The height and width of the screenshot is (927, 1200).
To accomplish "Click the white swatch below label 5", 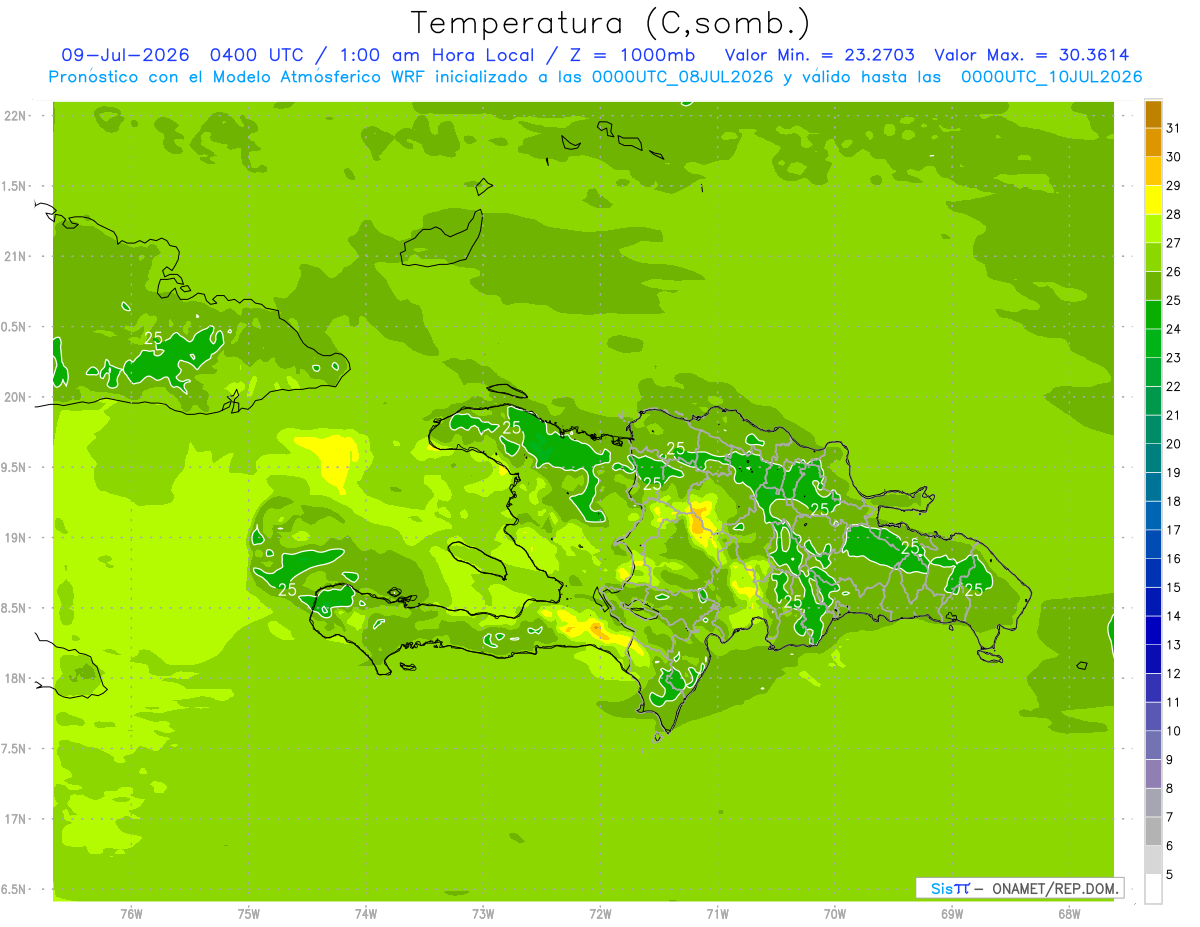I will tap(1153, 889).
